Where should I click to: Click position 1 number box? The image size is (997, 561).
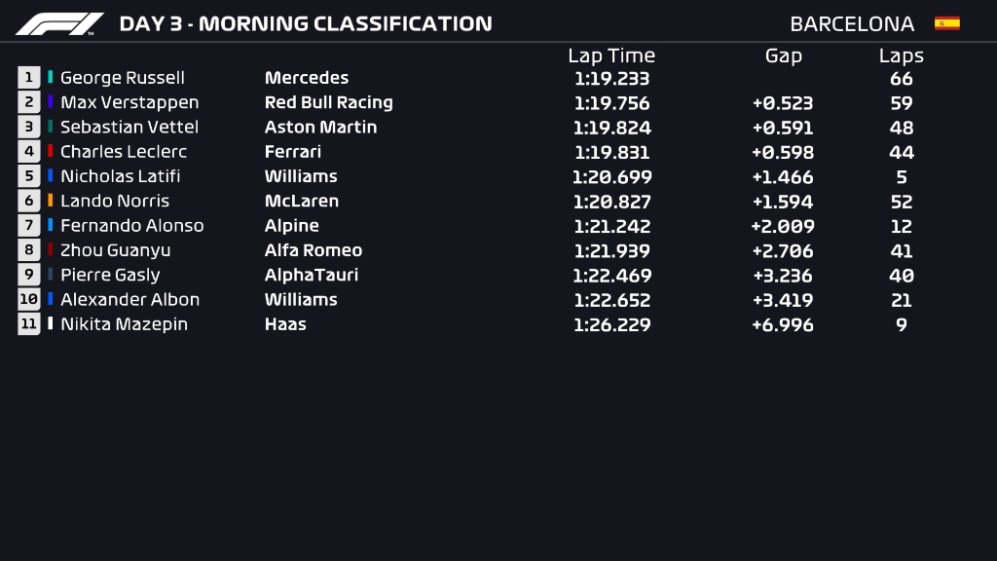click(x=29, y=78)
